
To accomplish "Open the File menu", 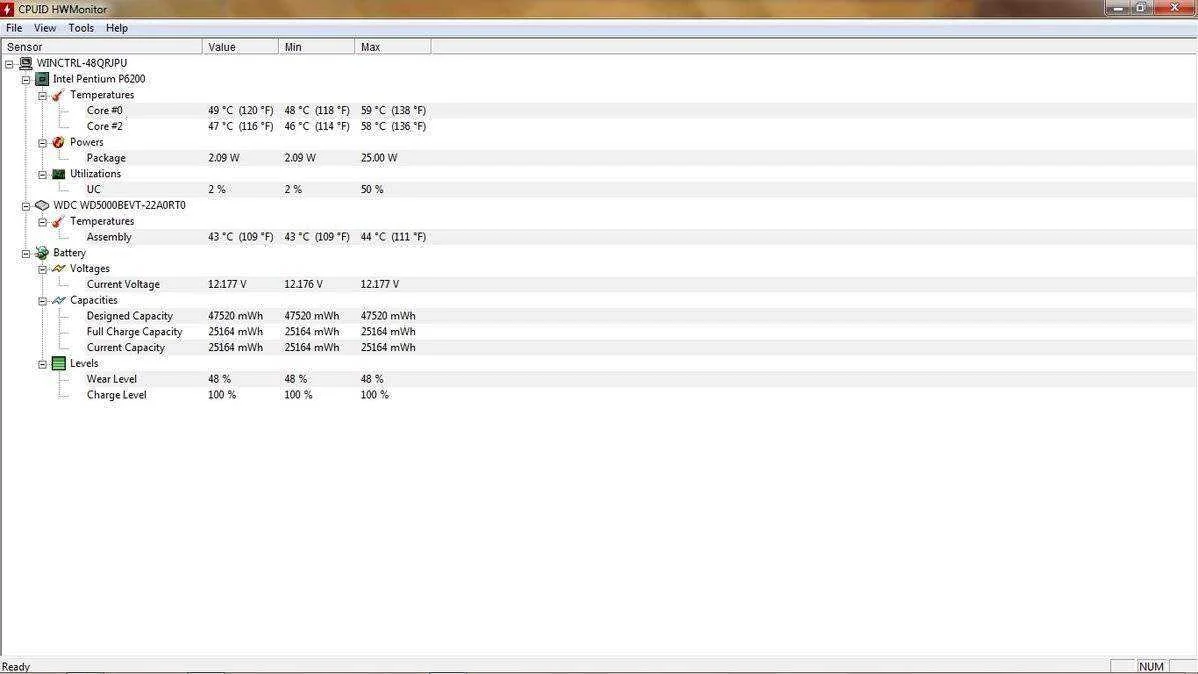I will 14,28.
